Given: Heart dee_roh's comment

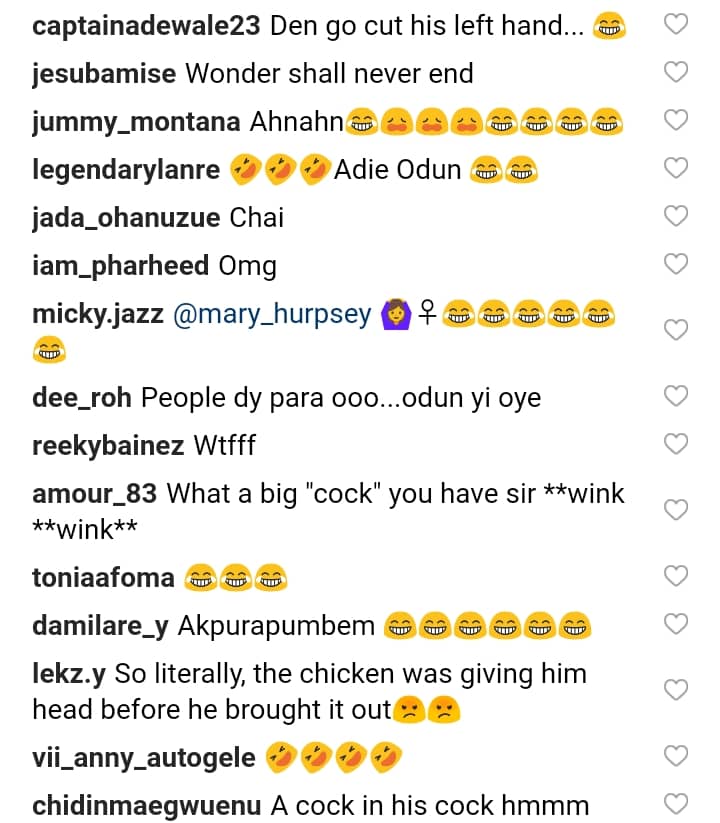Looking at the screenshot, I should [676, 396].
